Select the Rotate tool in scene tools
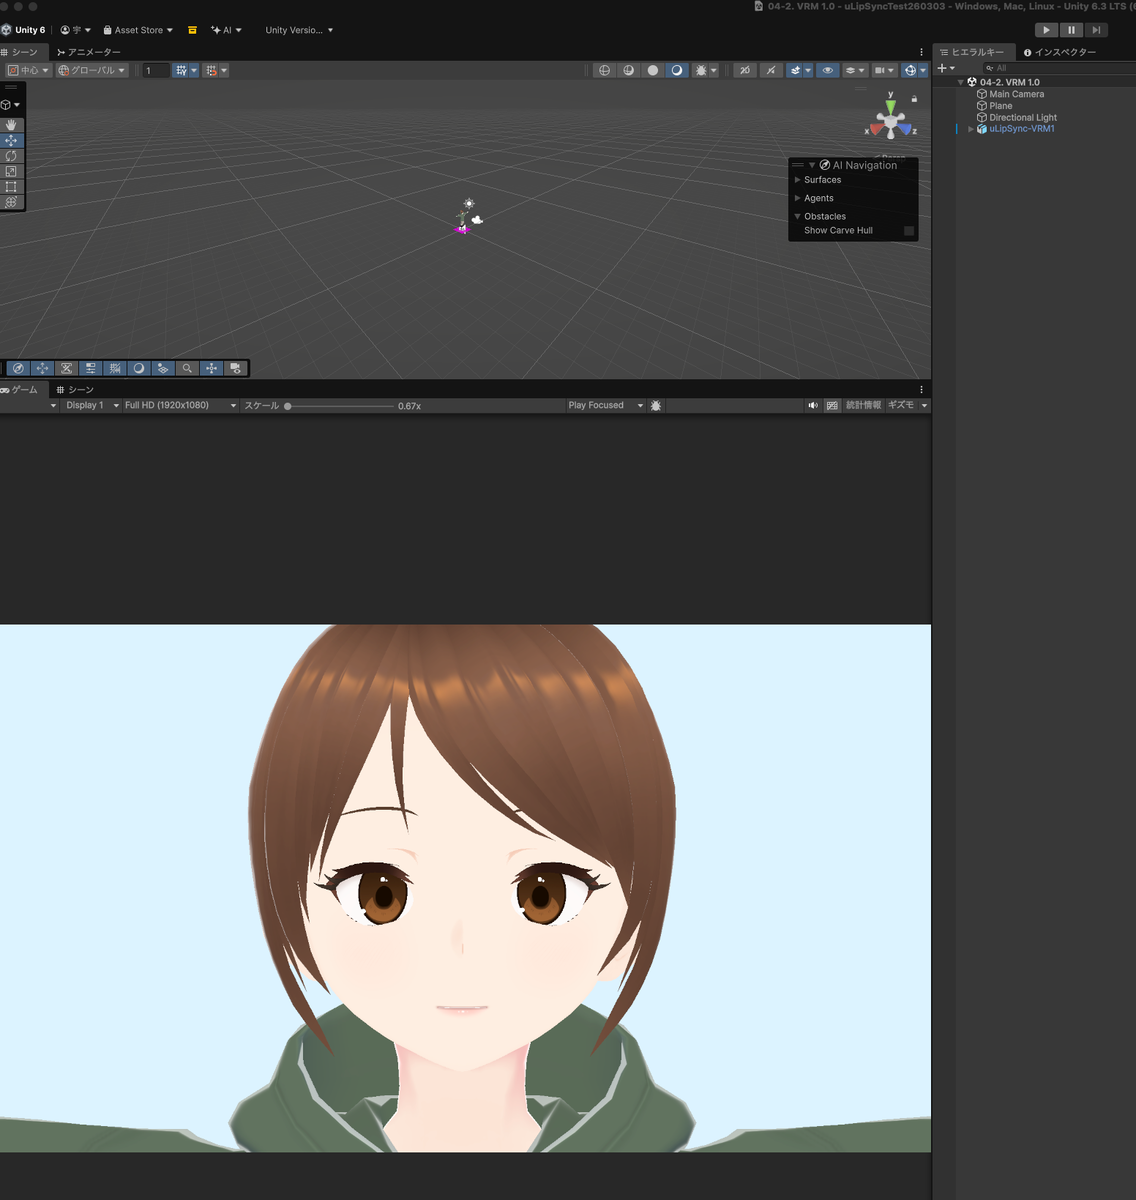This screenshot has width=1136, height=1200. point(11,156)
